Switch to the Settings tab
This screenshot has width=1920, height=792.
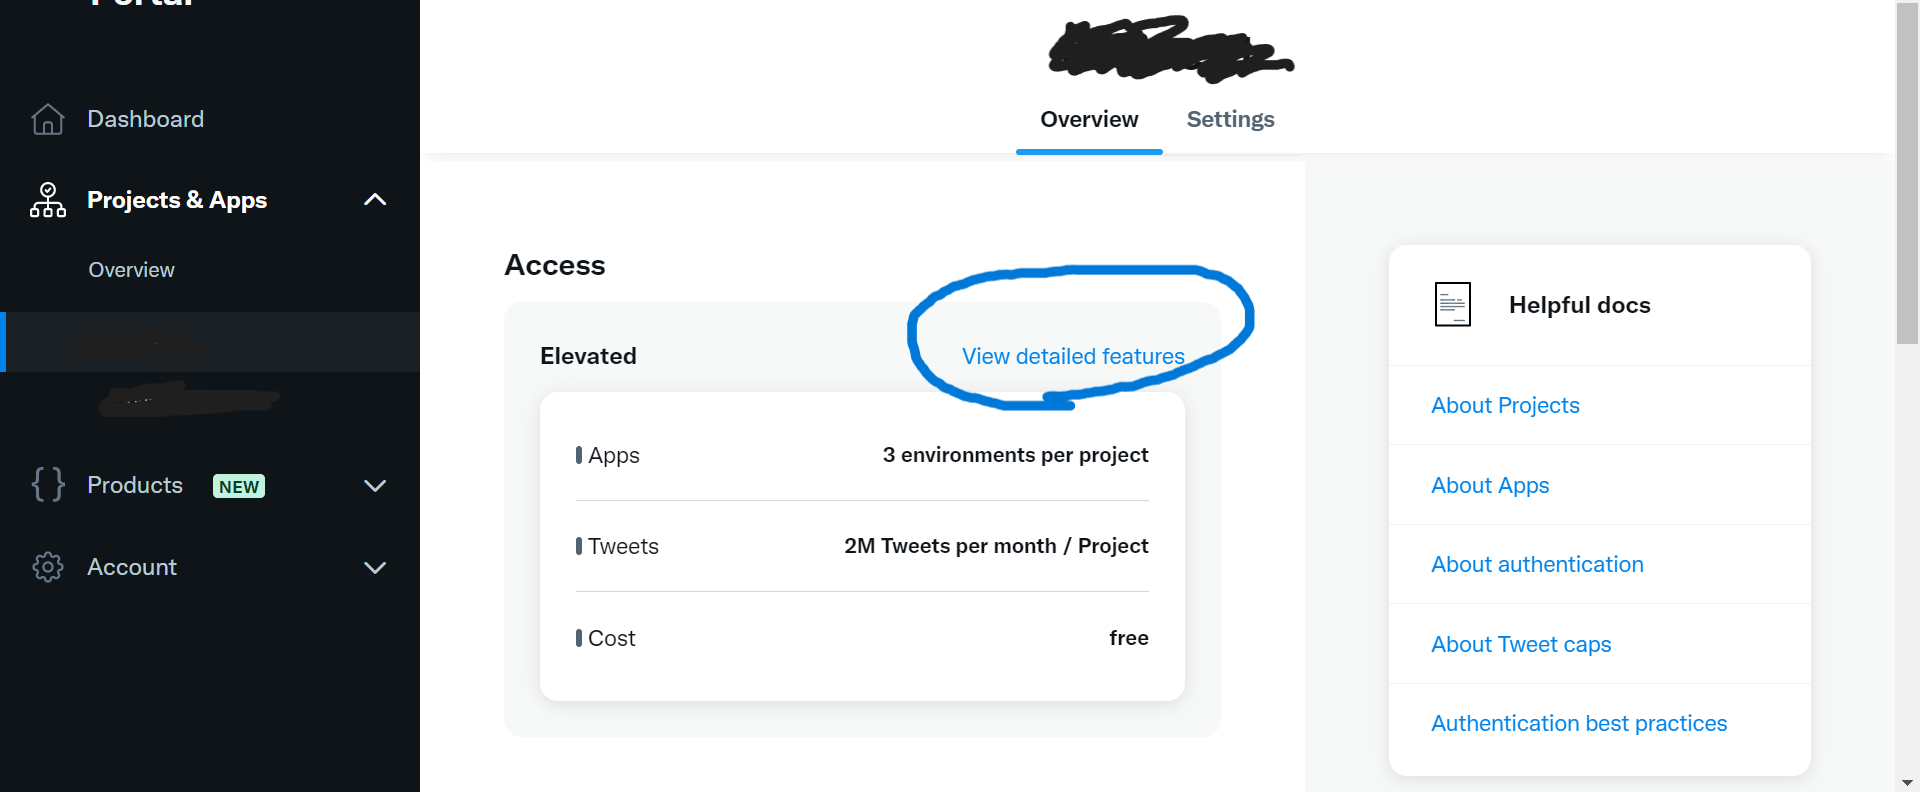click(x=1230, y=119)
